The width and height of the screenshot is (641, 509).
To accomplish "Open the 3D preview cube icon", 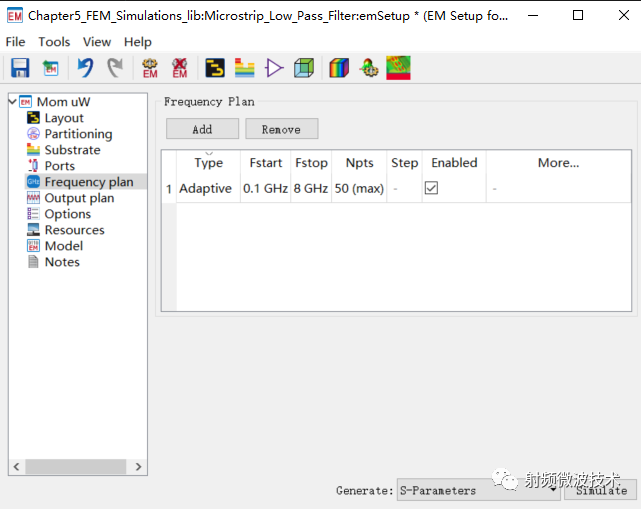I will 304,68.
